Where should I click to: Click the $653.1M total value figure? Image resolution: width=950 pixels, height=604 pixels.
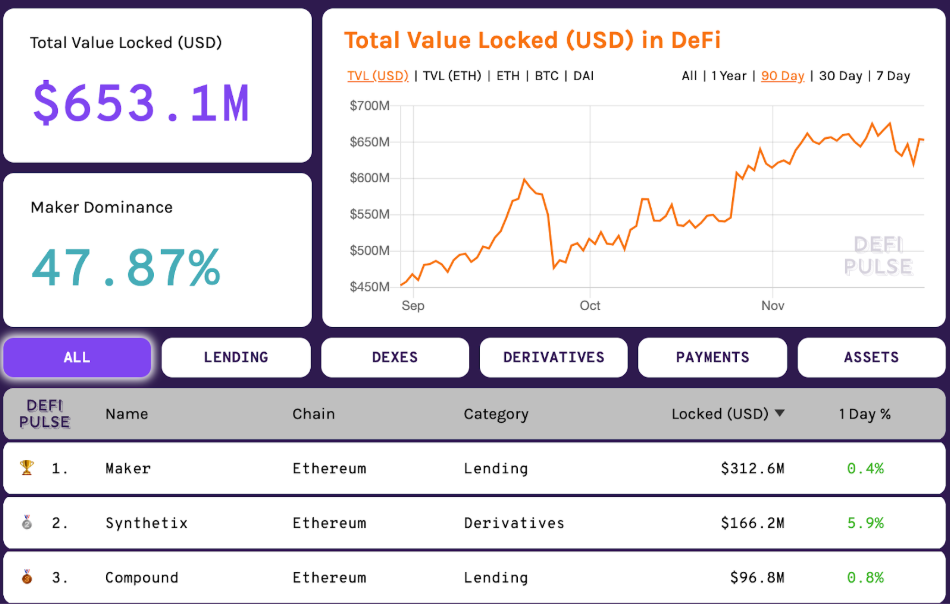point(141,104)
